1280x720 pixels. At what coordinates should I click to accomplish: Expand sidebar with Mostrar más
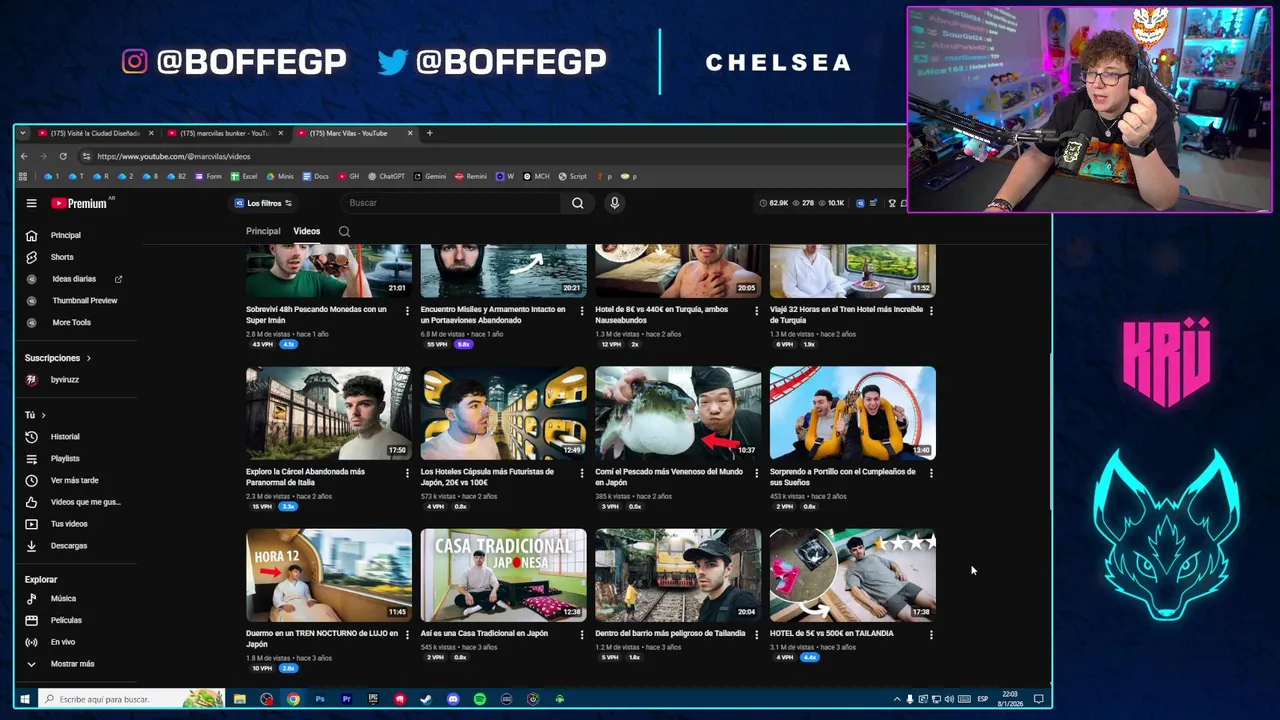[72, 664]
